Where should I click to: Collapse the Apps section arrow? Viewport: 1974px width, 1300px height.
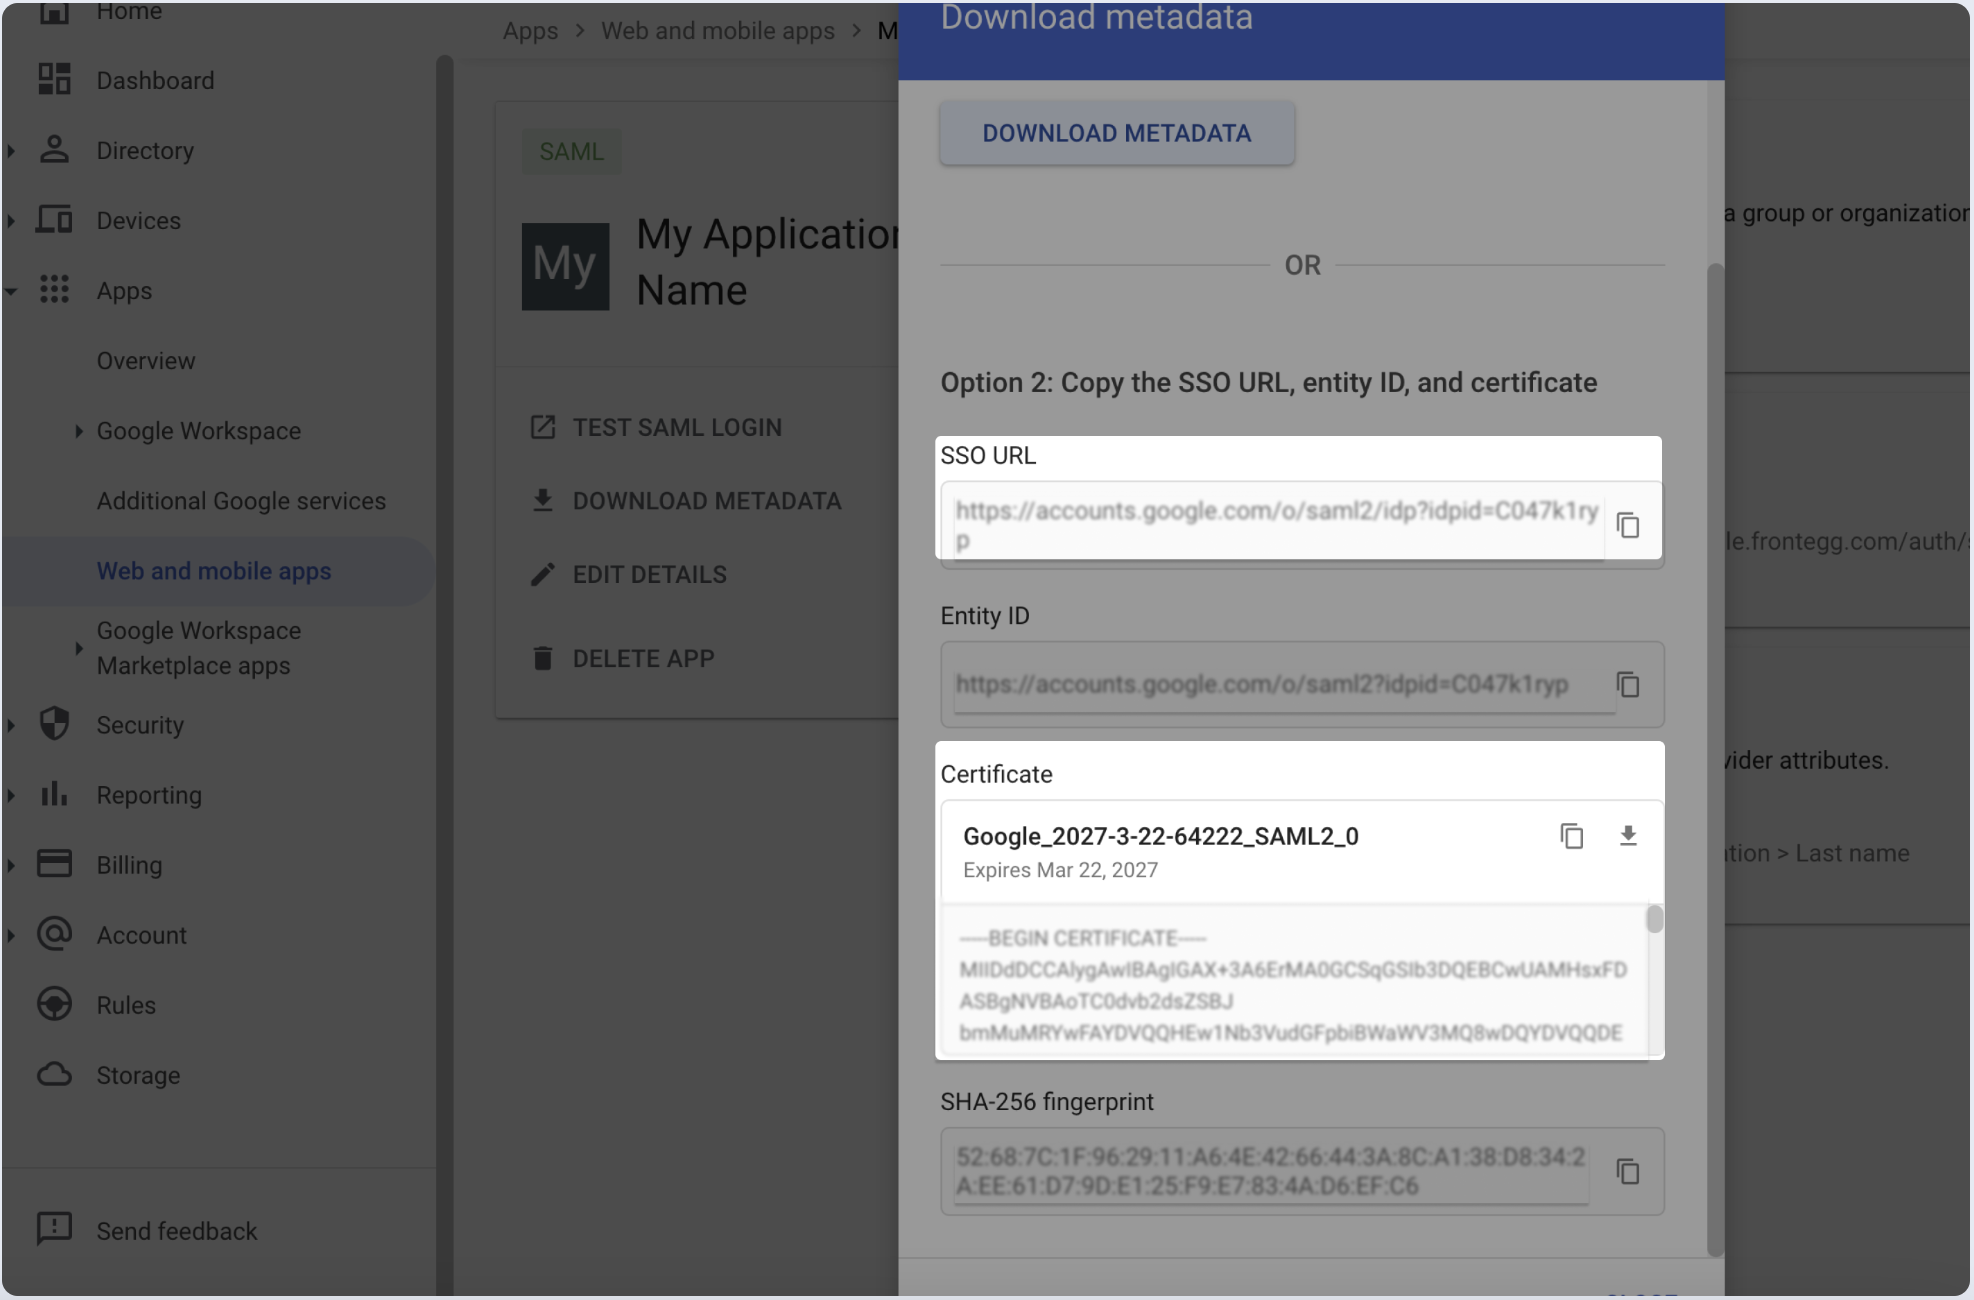11,291
